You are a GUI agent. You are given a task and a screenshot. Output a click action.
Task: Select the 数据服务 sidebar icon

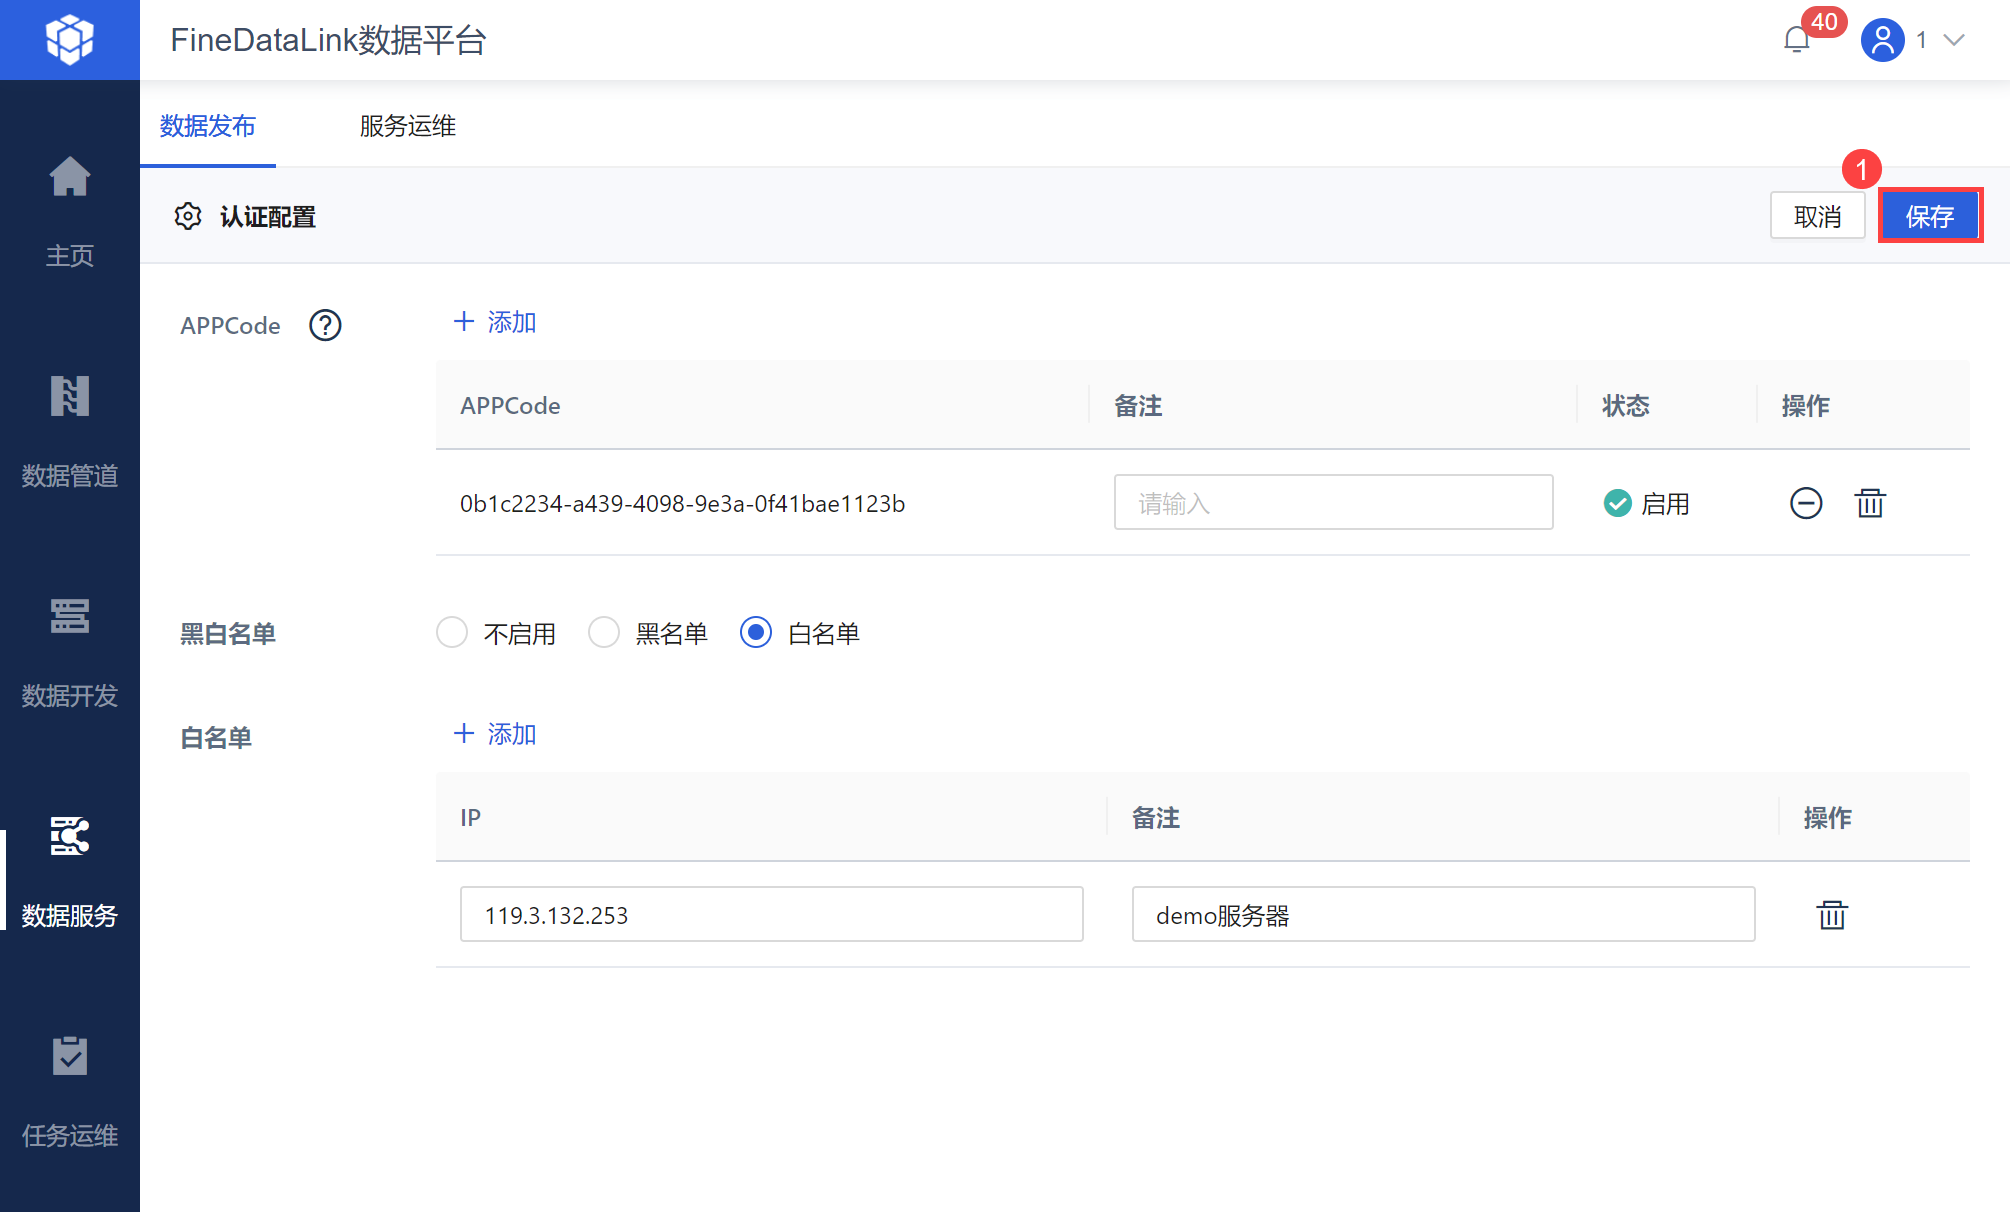tap(69, 838)
